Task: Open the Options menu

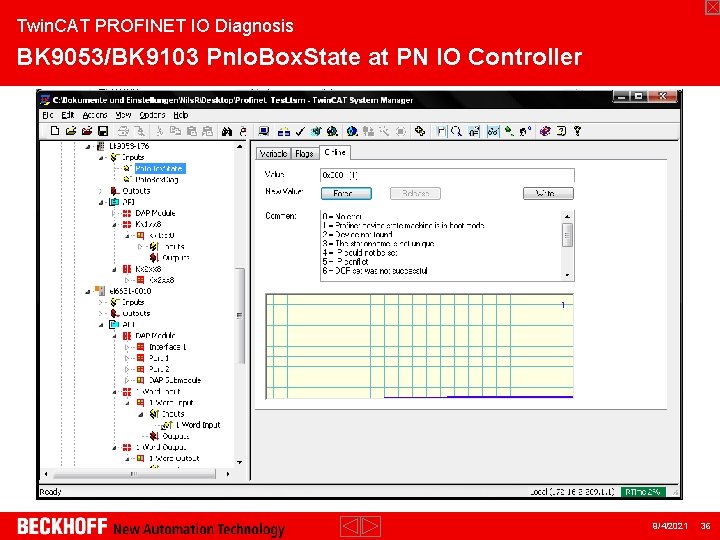Action: (x=152, y=115)
